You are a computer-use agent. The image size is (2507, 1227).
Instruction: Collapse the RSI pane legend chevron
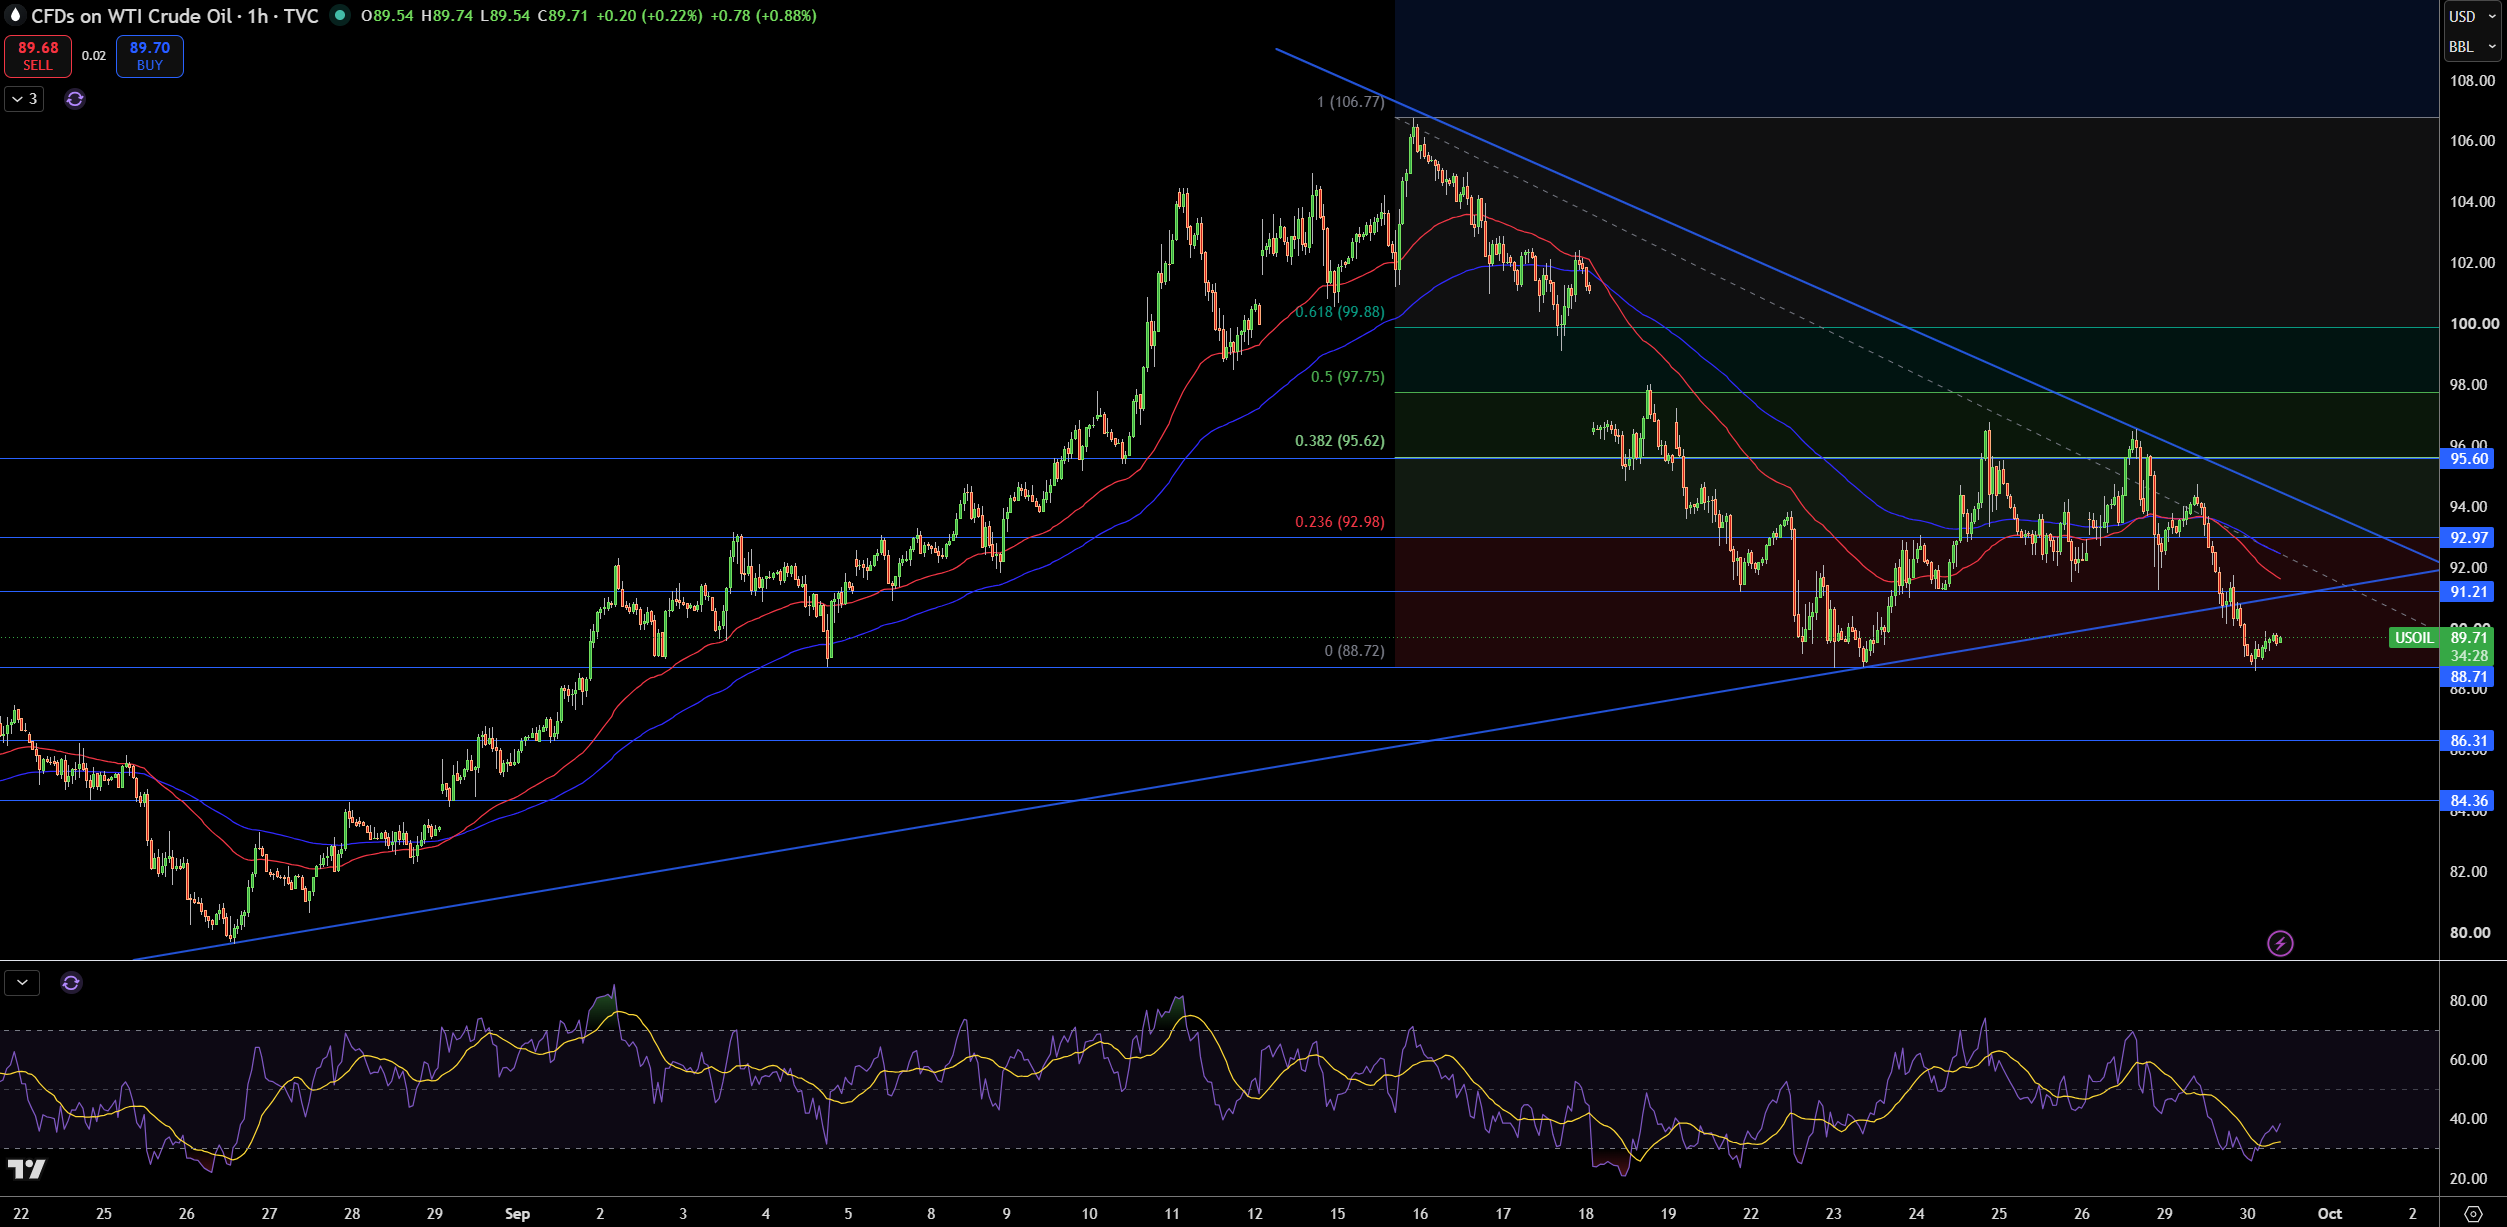tap(22, 983)
